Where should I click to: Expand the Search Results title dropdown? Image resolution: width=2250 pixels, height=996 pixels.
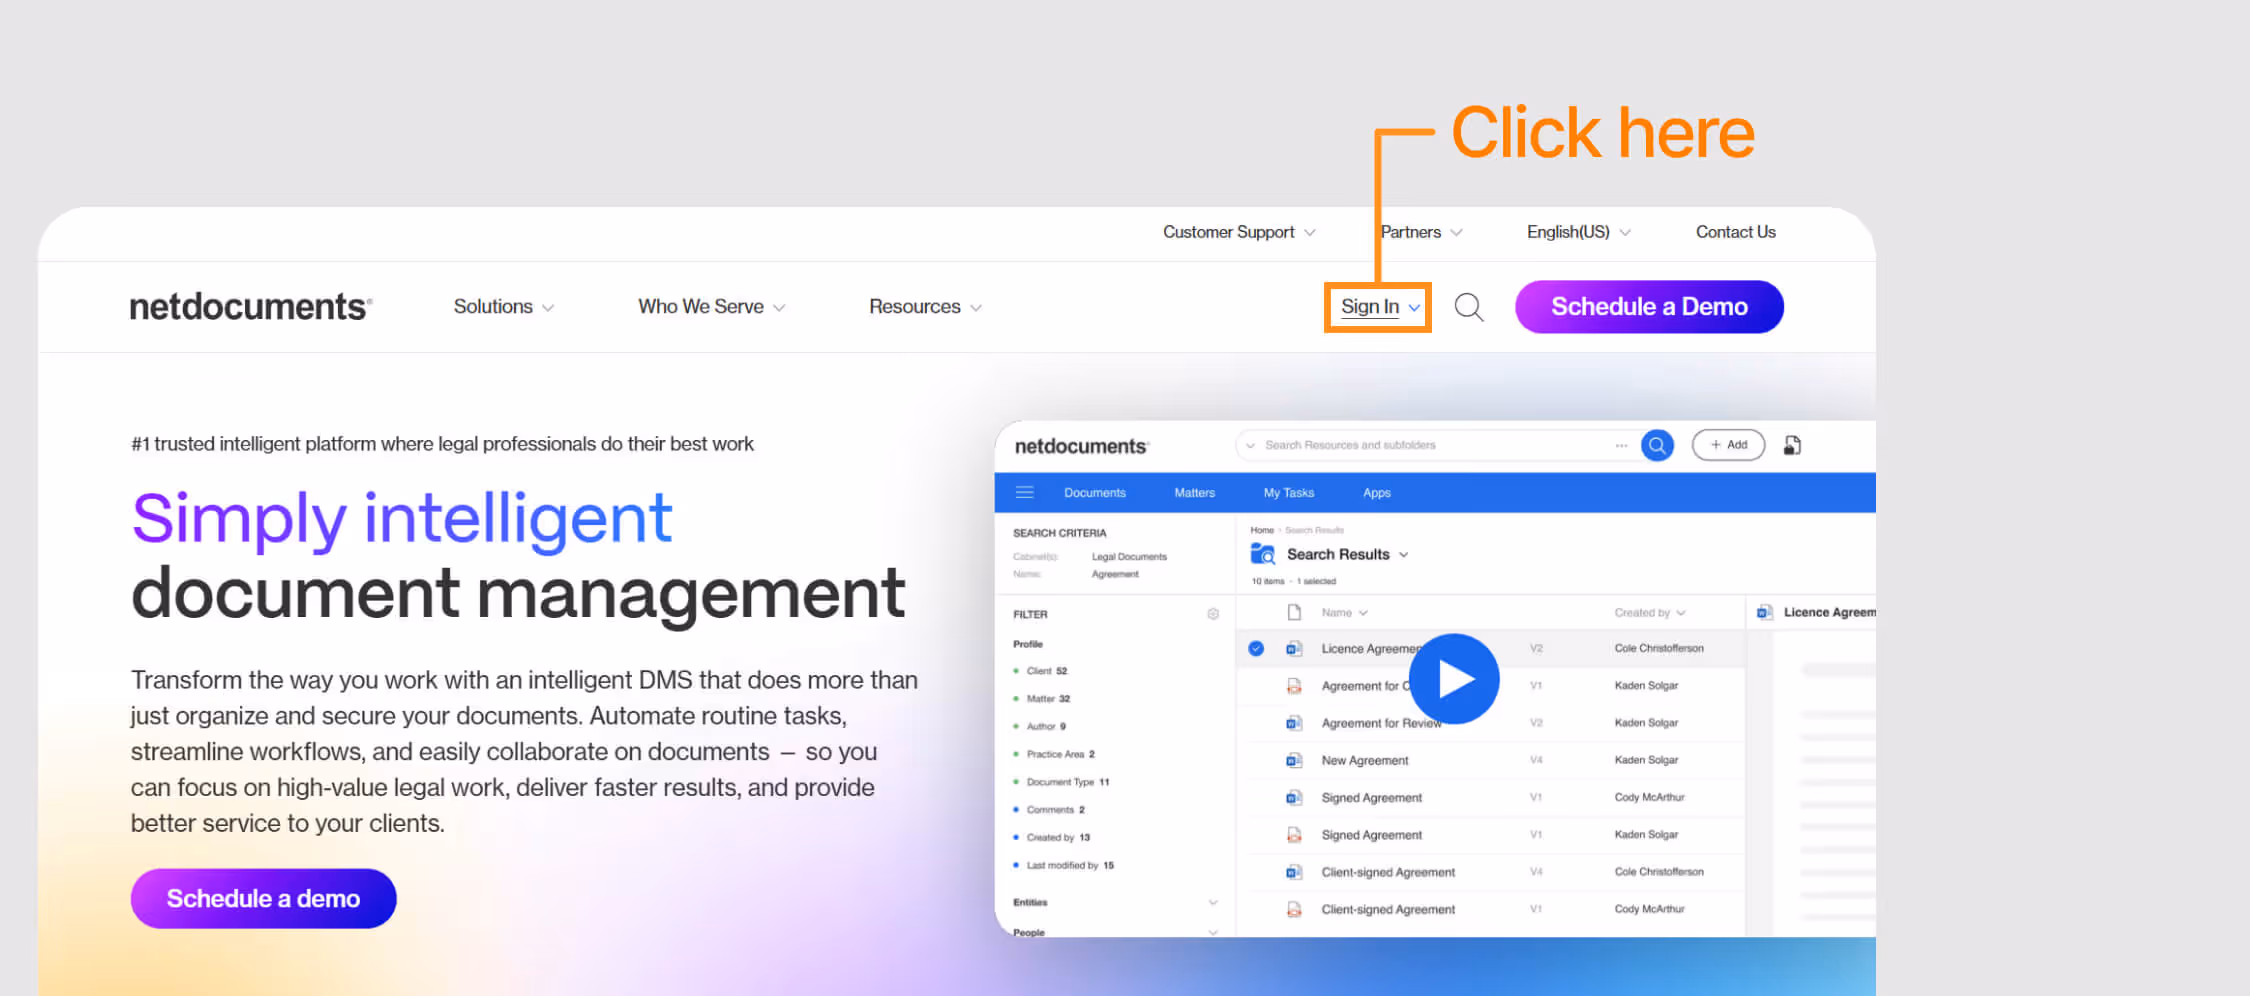tap(1403, 555)
